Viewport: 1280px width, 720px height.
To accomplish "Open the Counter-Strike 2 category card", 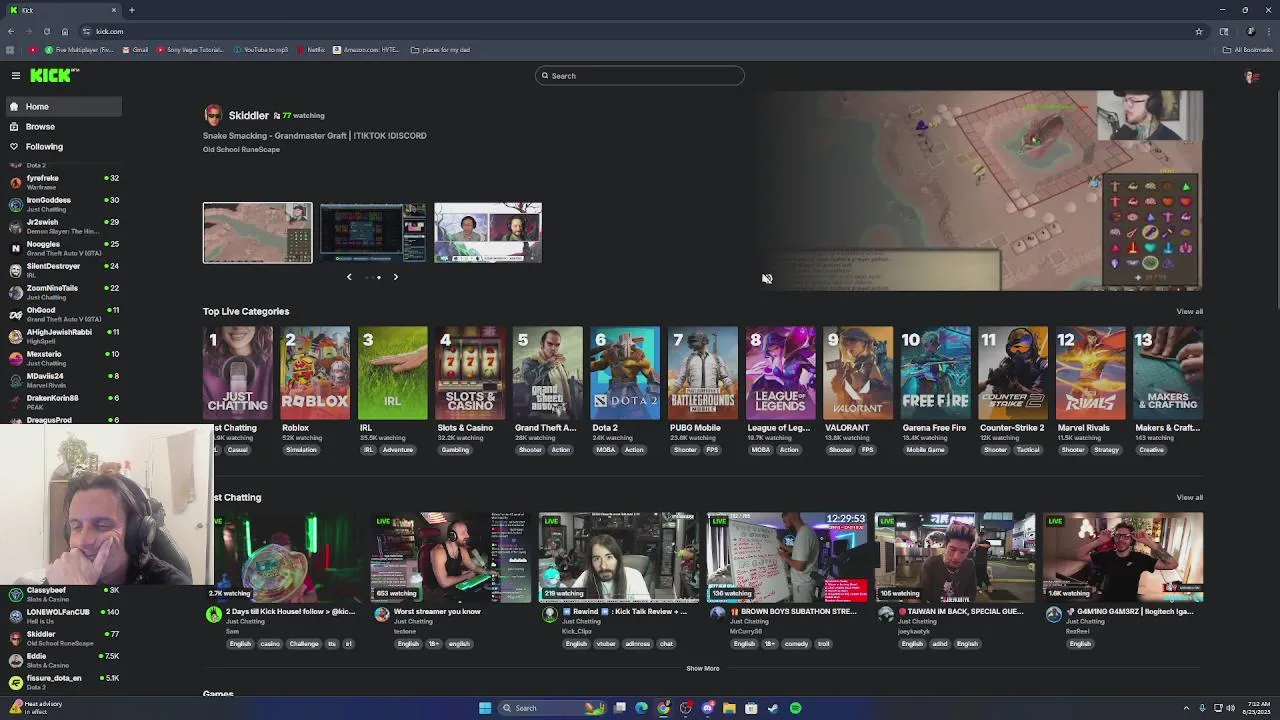I will click(x=1012, y=372).
